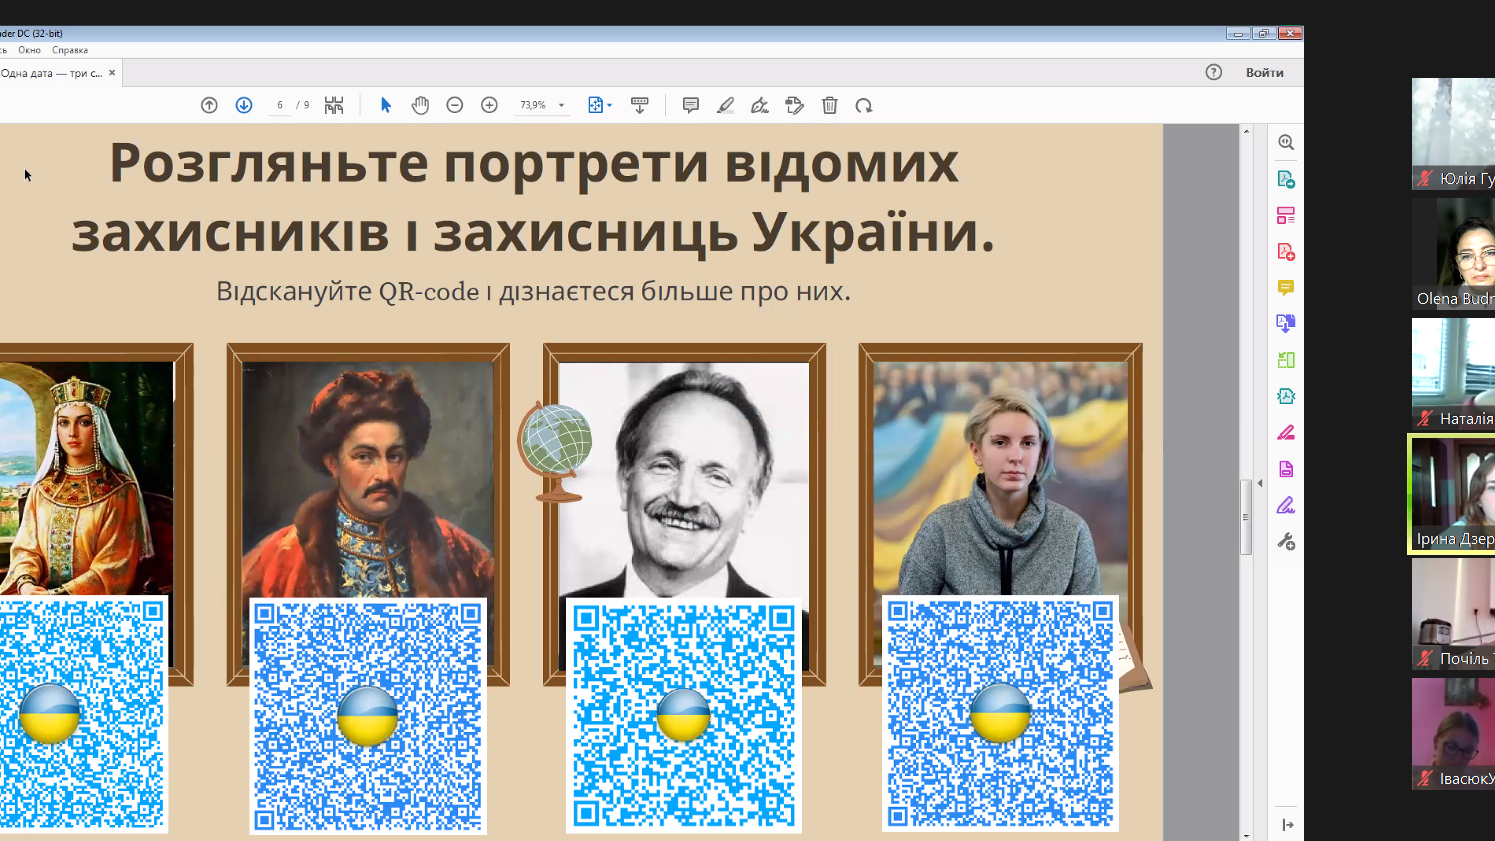Click the zoom in plus icon
Image resolution: width=1495 pixels, height=841 pixels.
point(489,105)
